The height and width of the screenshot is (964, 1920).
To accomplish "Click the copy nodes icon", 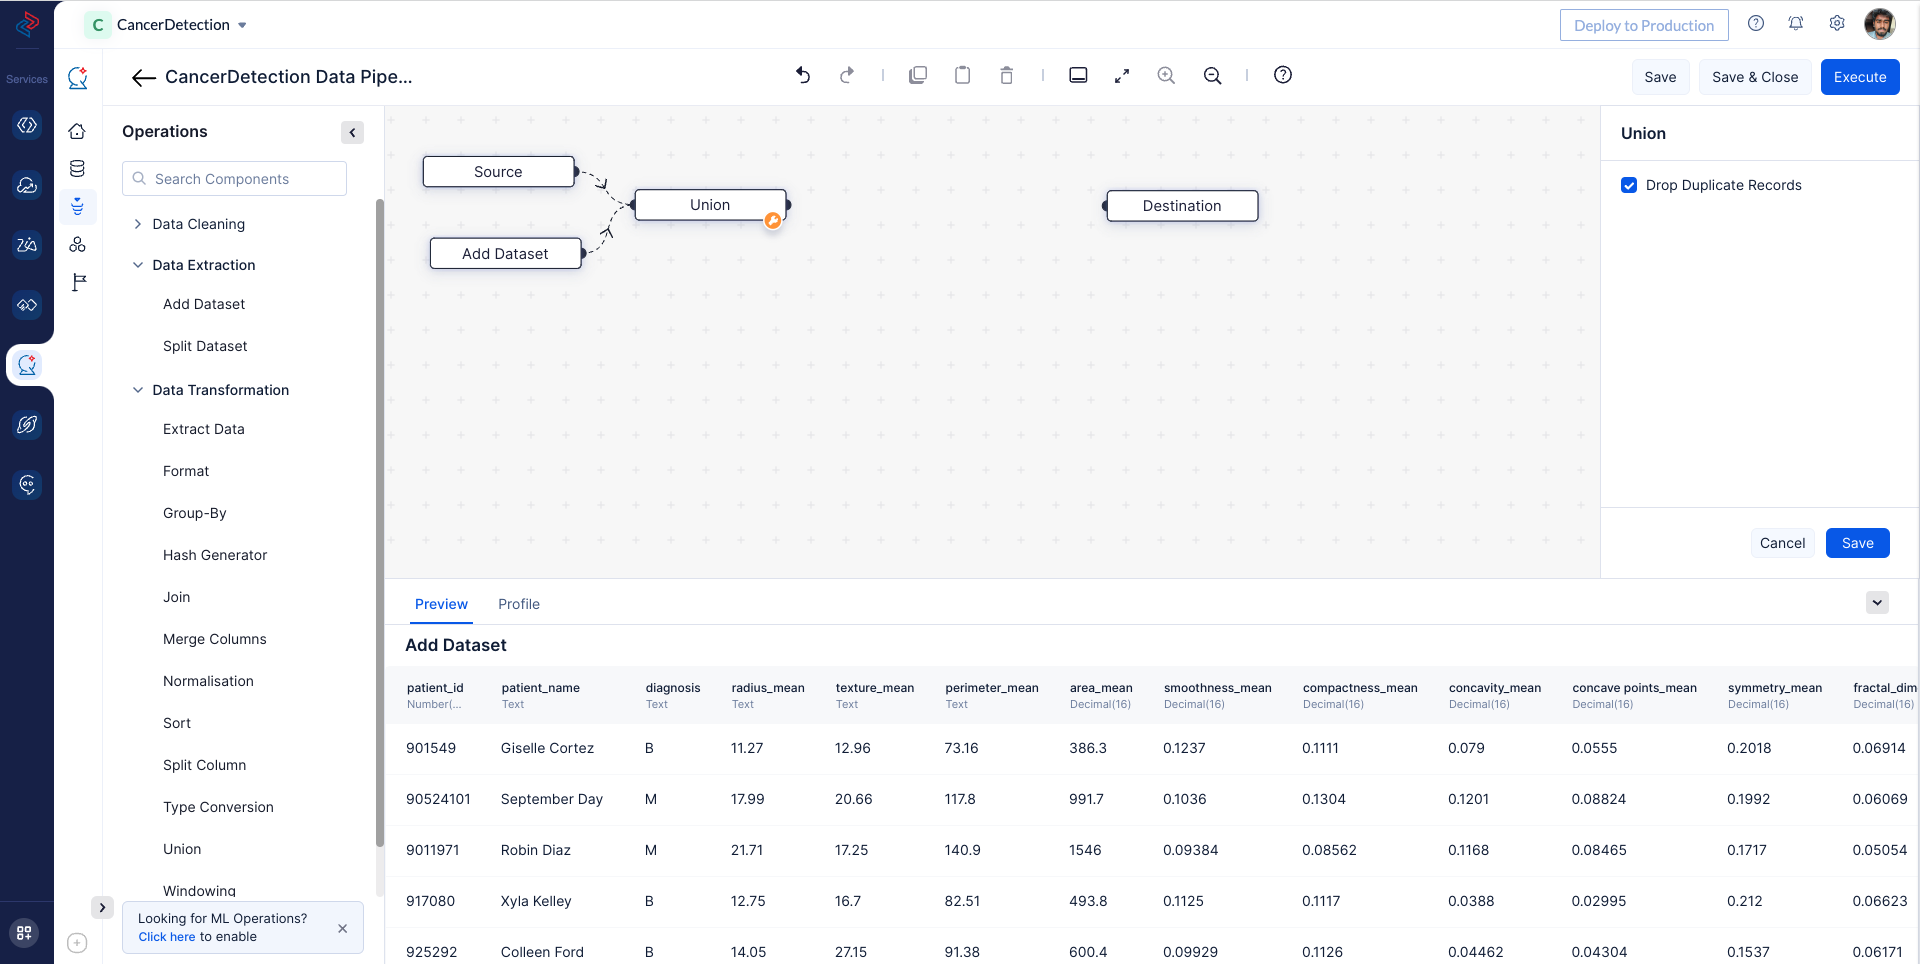I will [x=917, y=75].
